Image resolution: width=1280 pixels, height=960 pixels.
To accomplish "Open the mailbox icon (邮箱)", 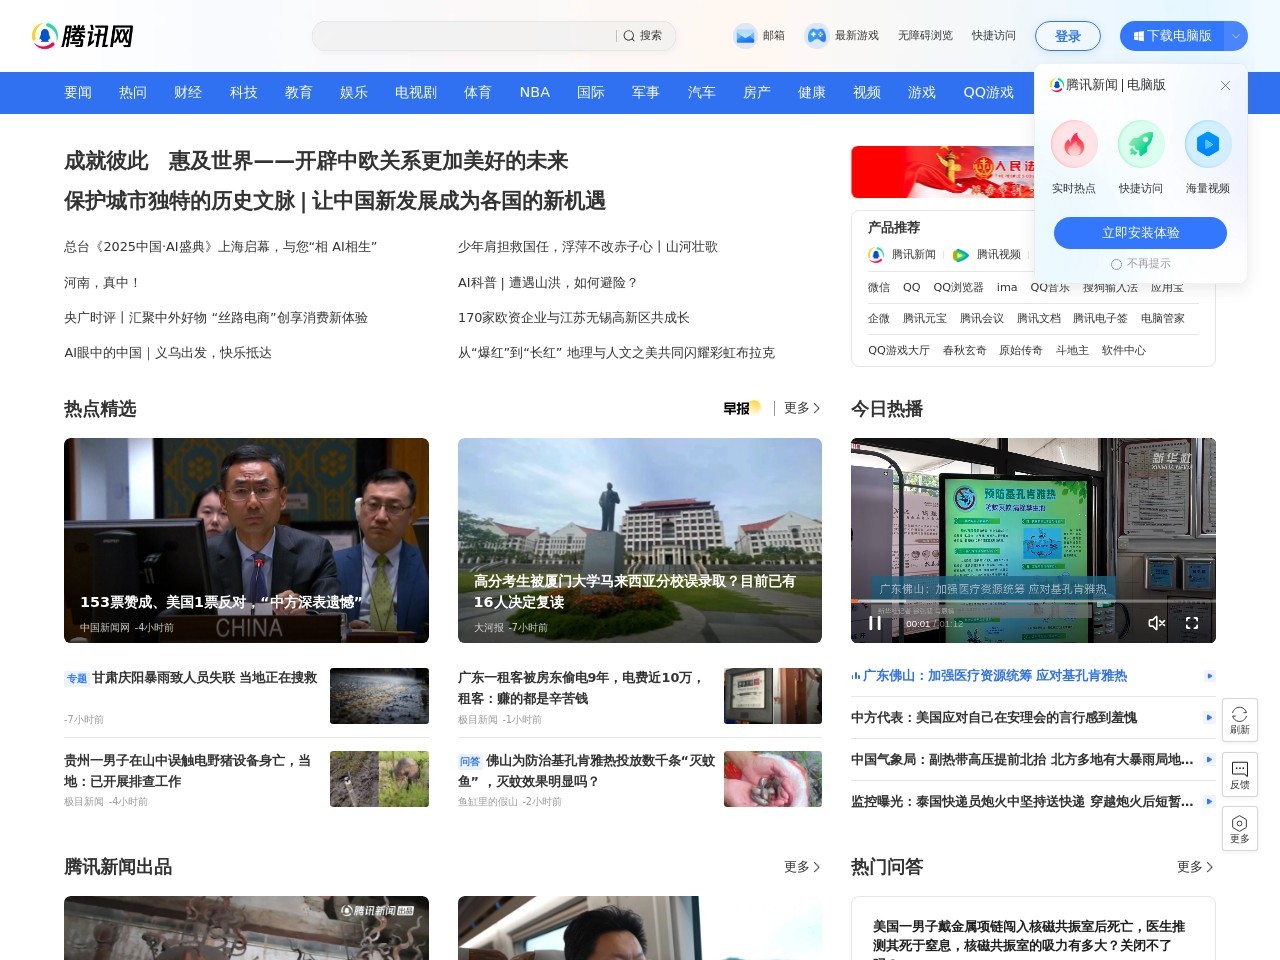I will click(745, 36).
